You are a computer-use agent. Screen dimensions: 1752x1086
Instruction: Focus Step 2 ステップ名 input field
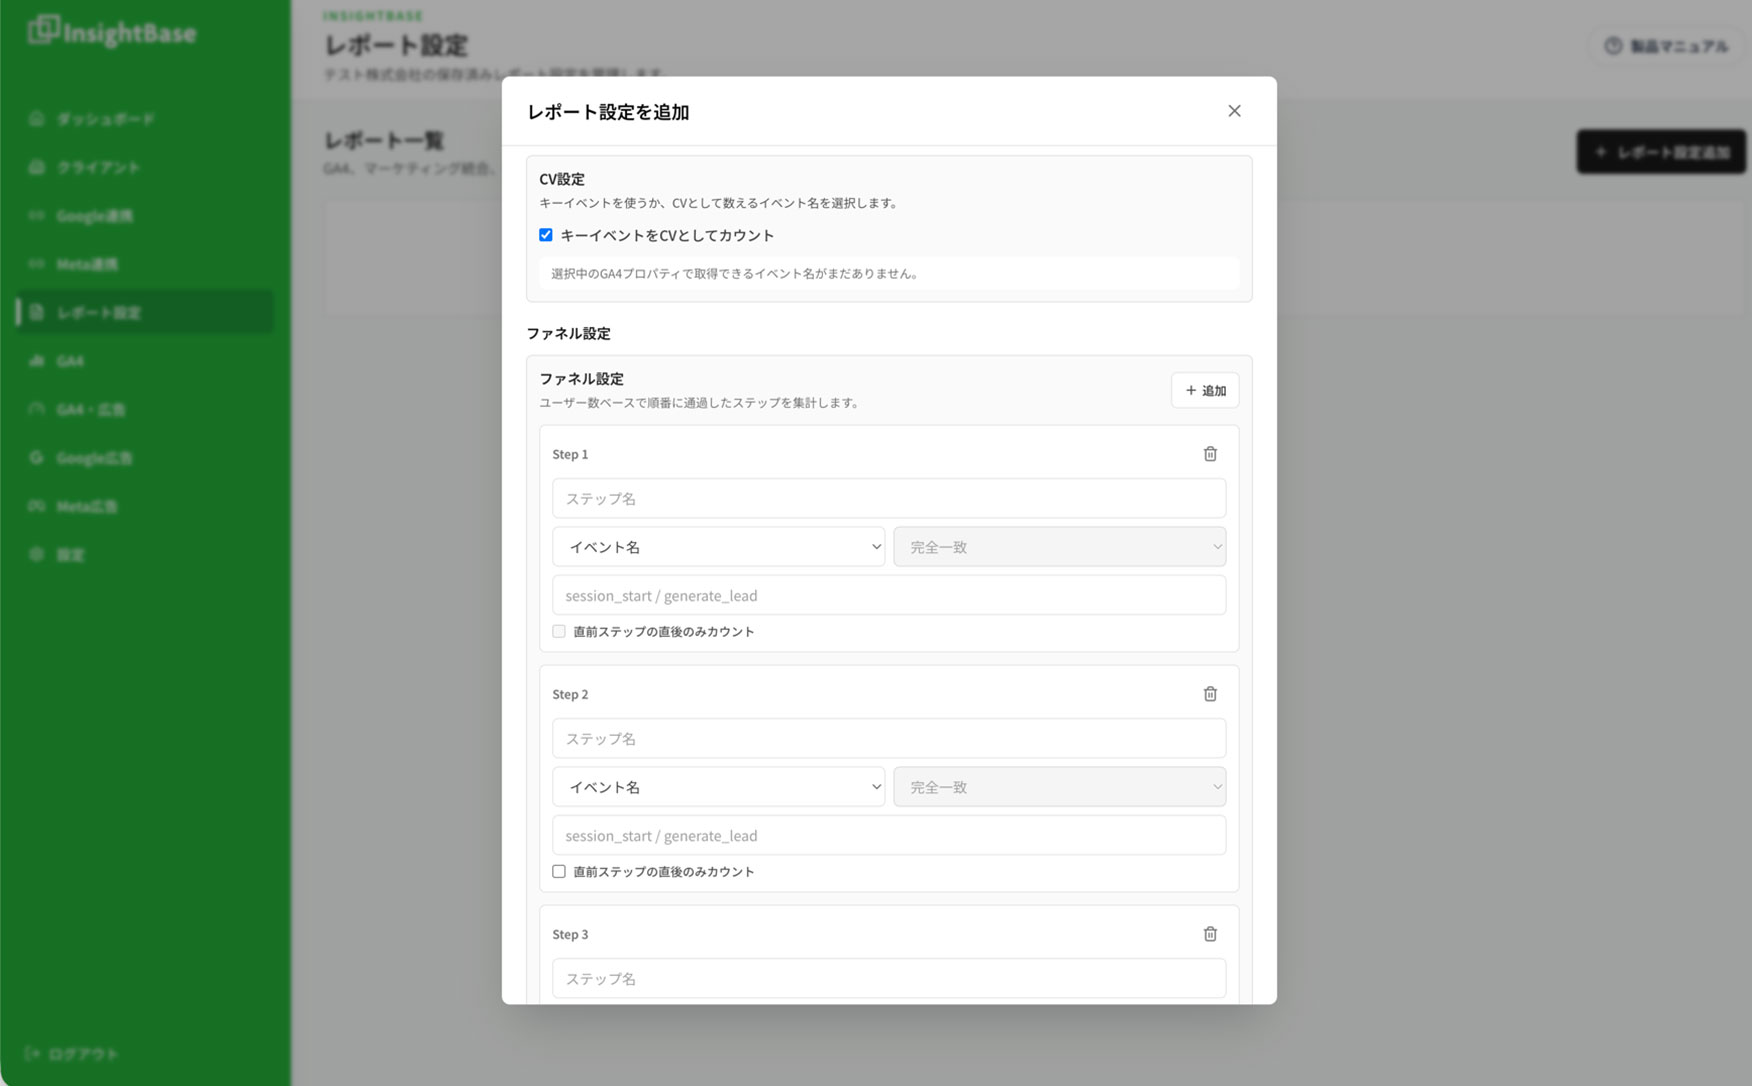[x=889, y=738]
